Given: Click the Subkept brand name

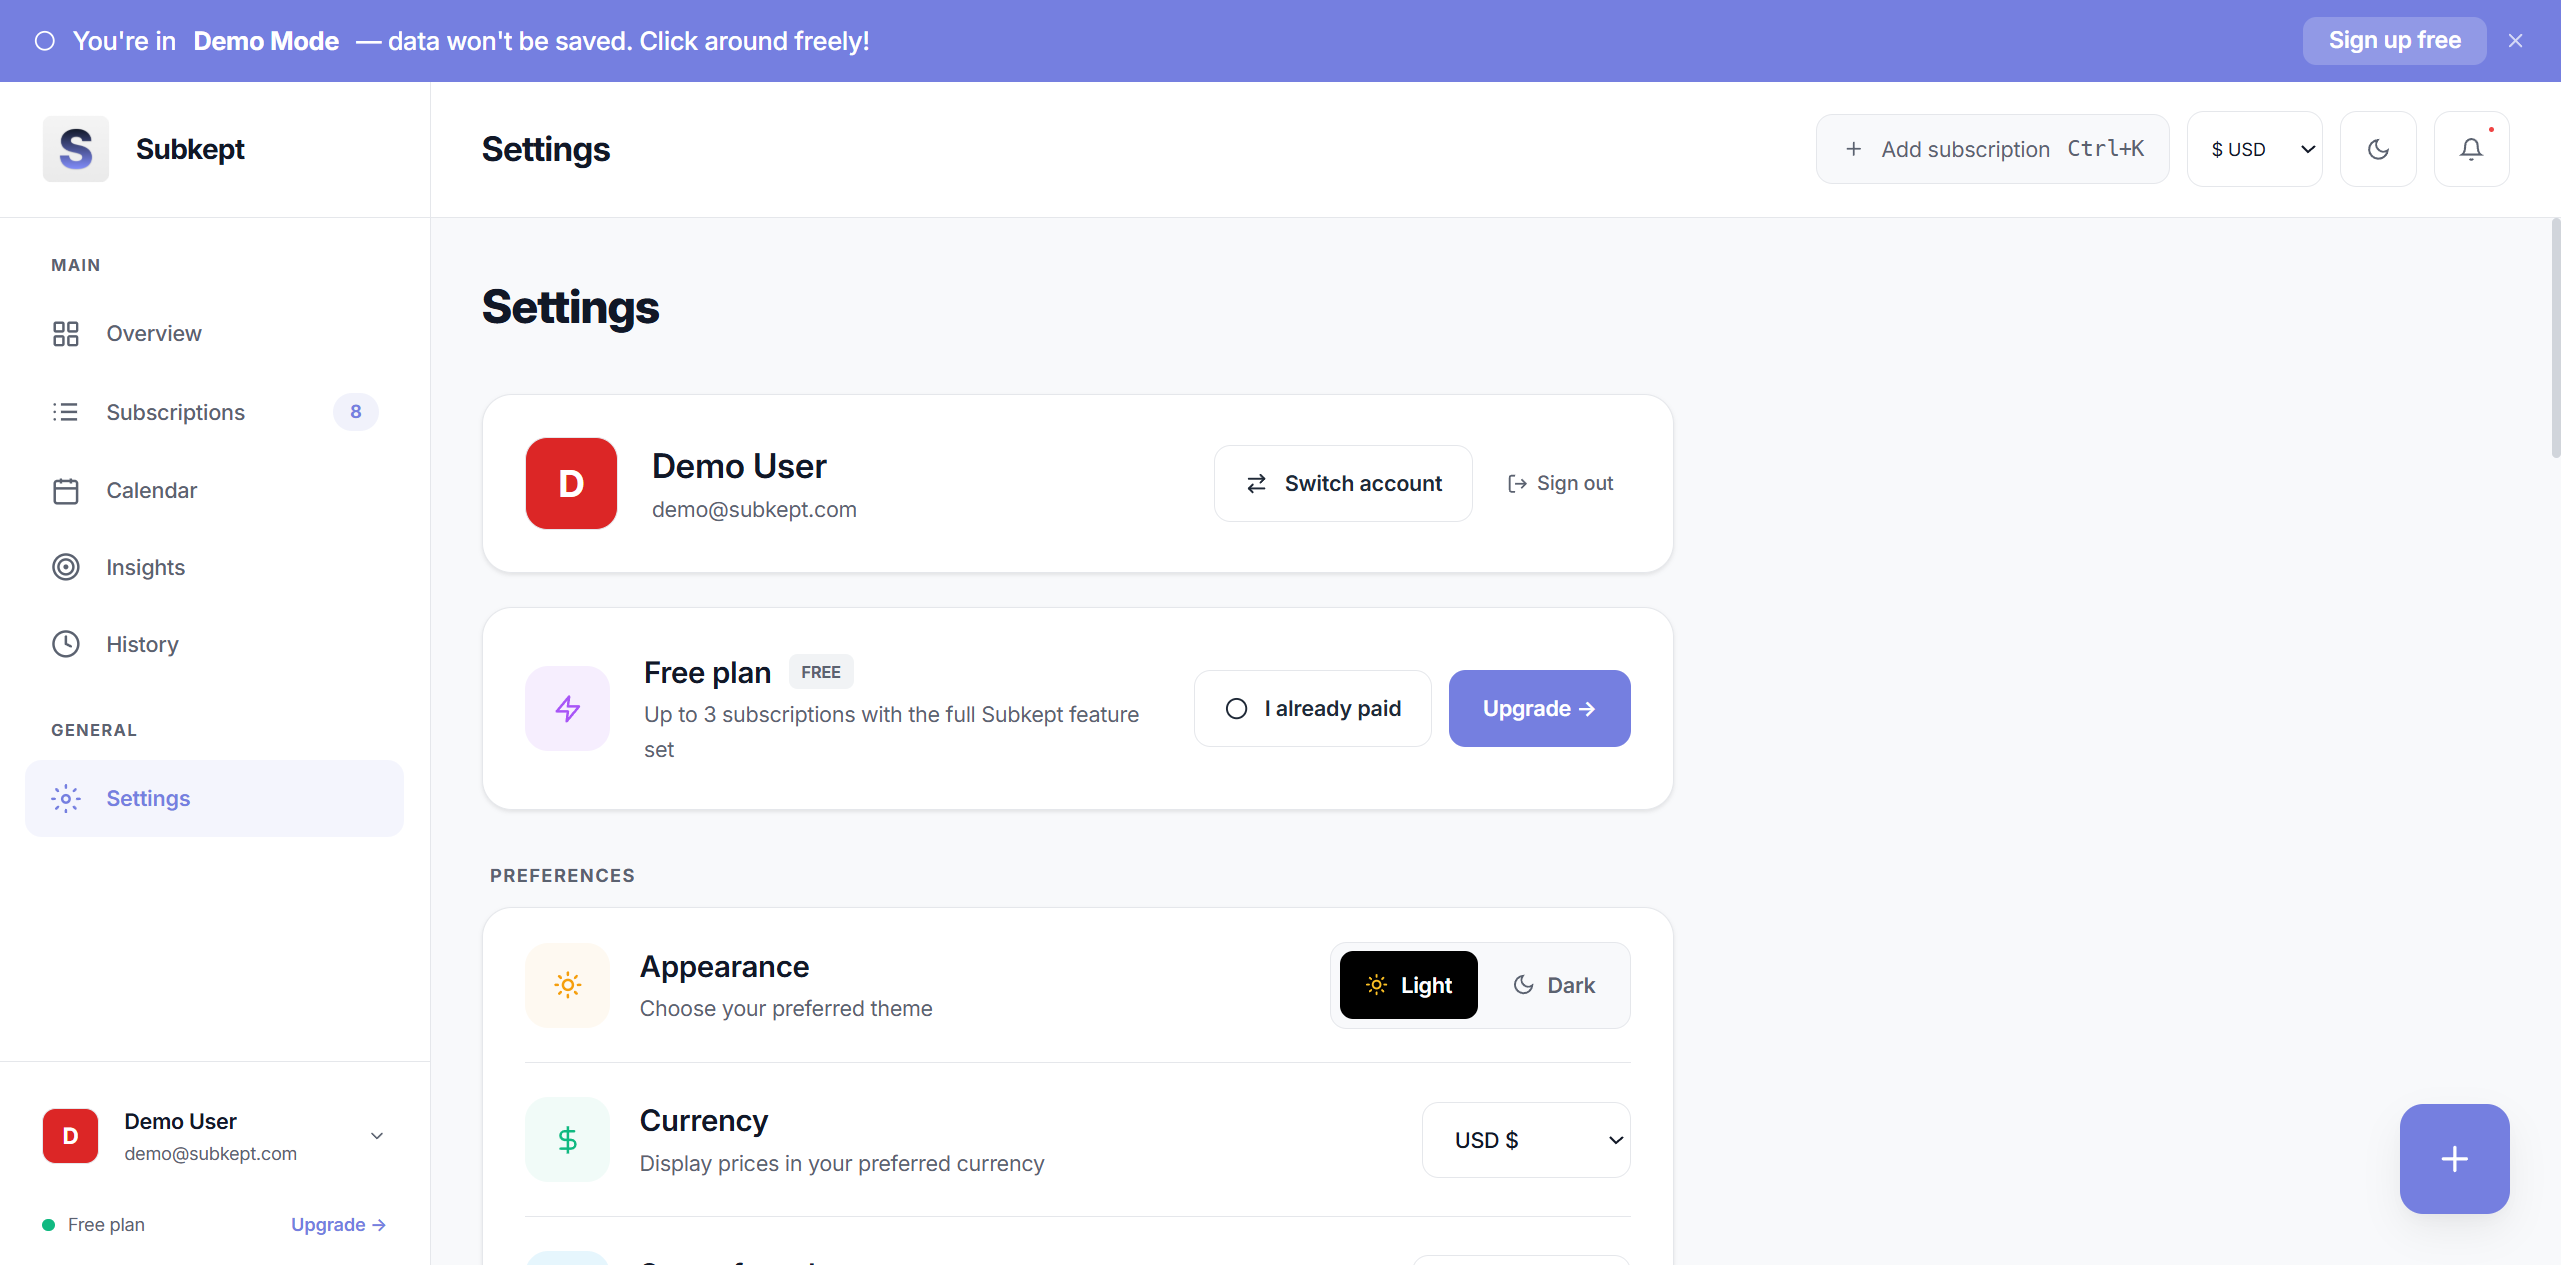Looking at the screenshot, I should tap(190, 149).
